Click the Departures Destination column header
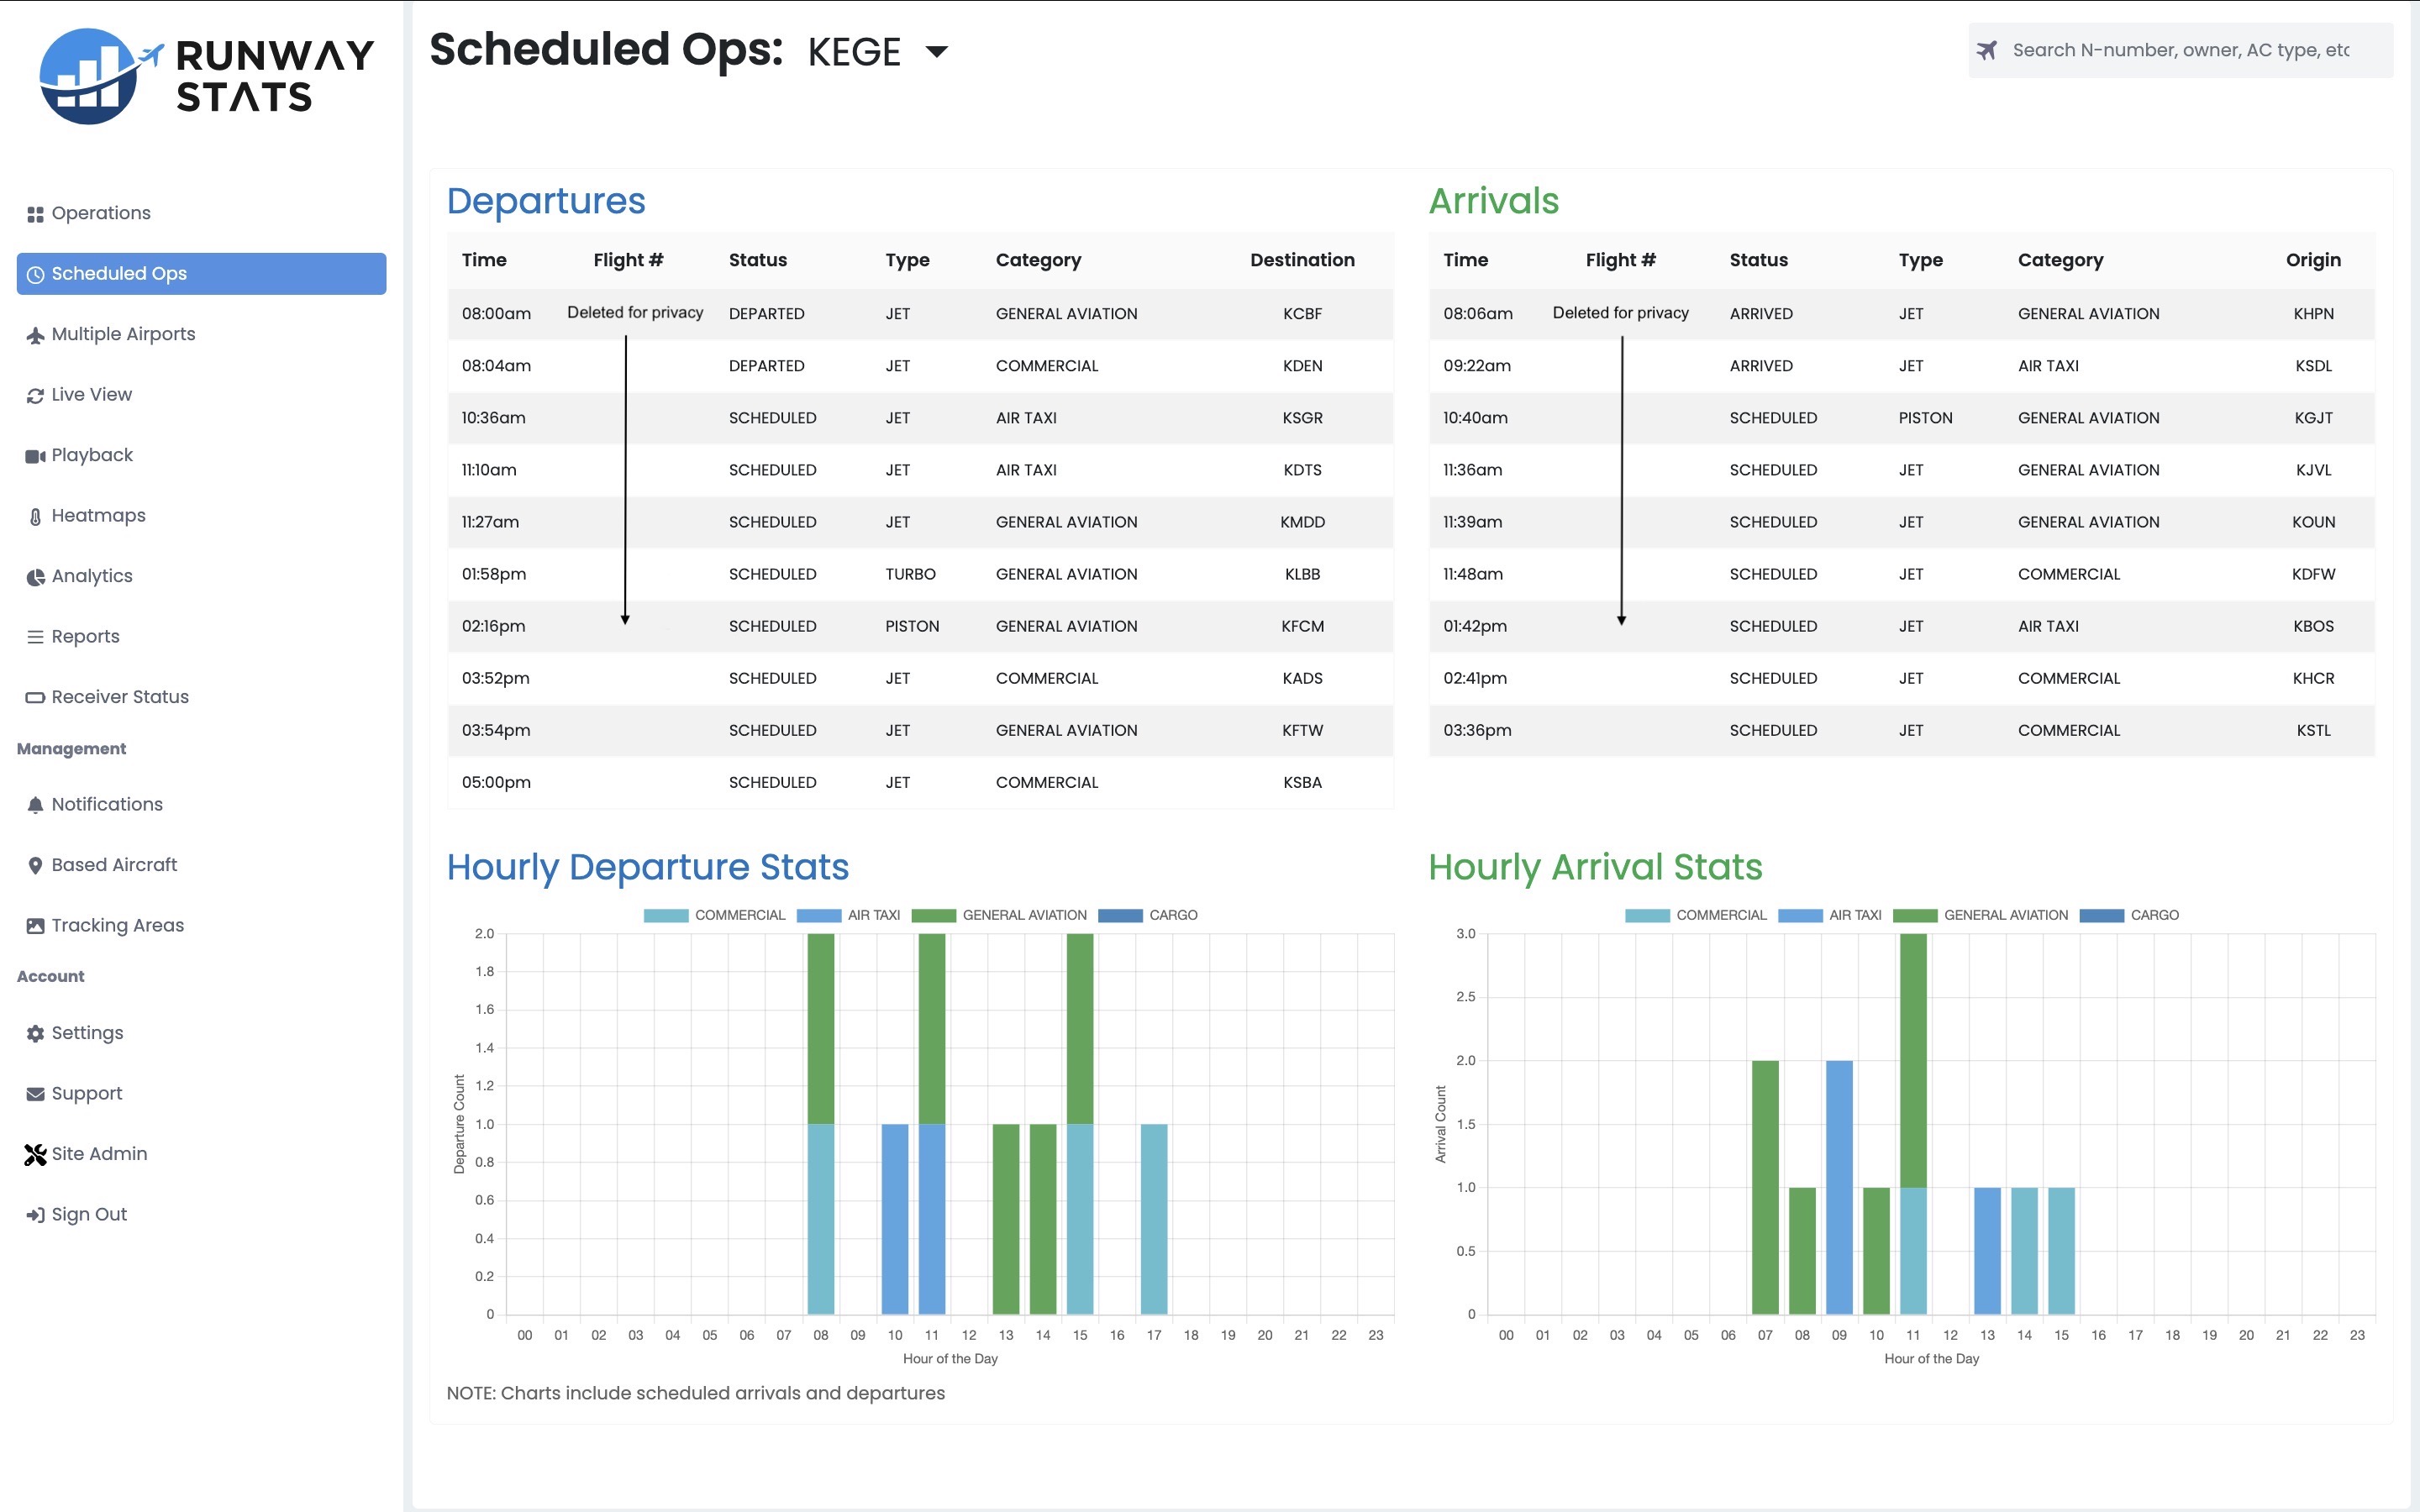 pyautogui.click(x=1302, y=260)
